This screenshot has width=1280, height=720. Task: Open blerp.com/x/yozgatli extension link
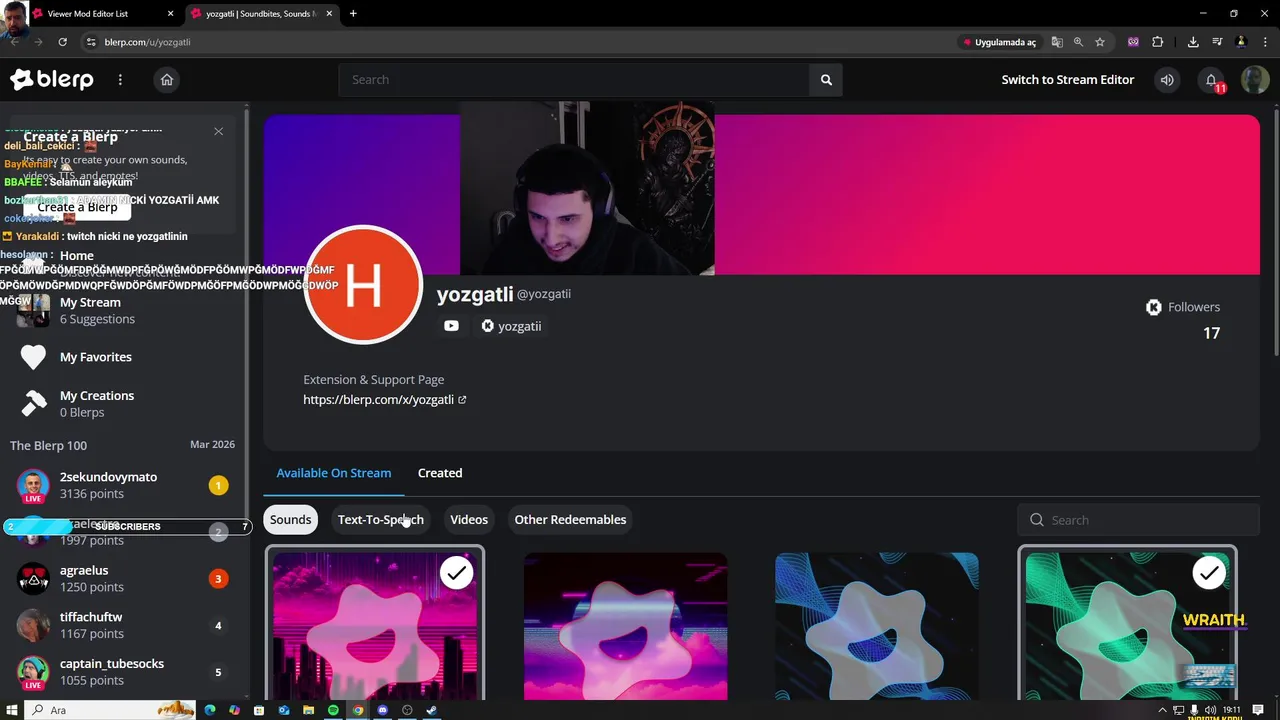[x=385, y=400]
